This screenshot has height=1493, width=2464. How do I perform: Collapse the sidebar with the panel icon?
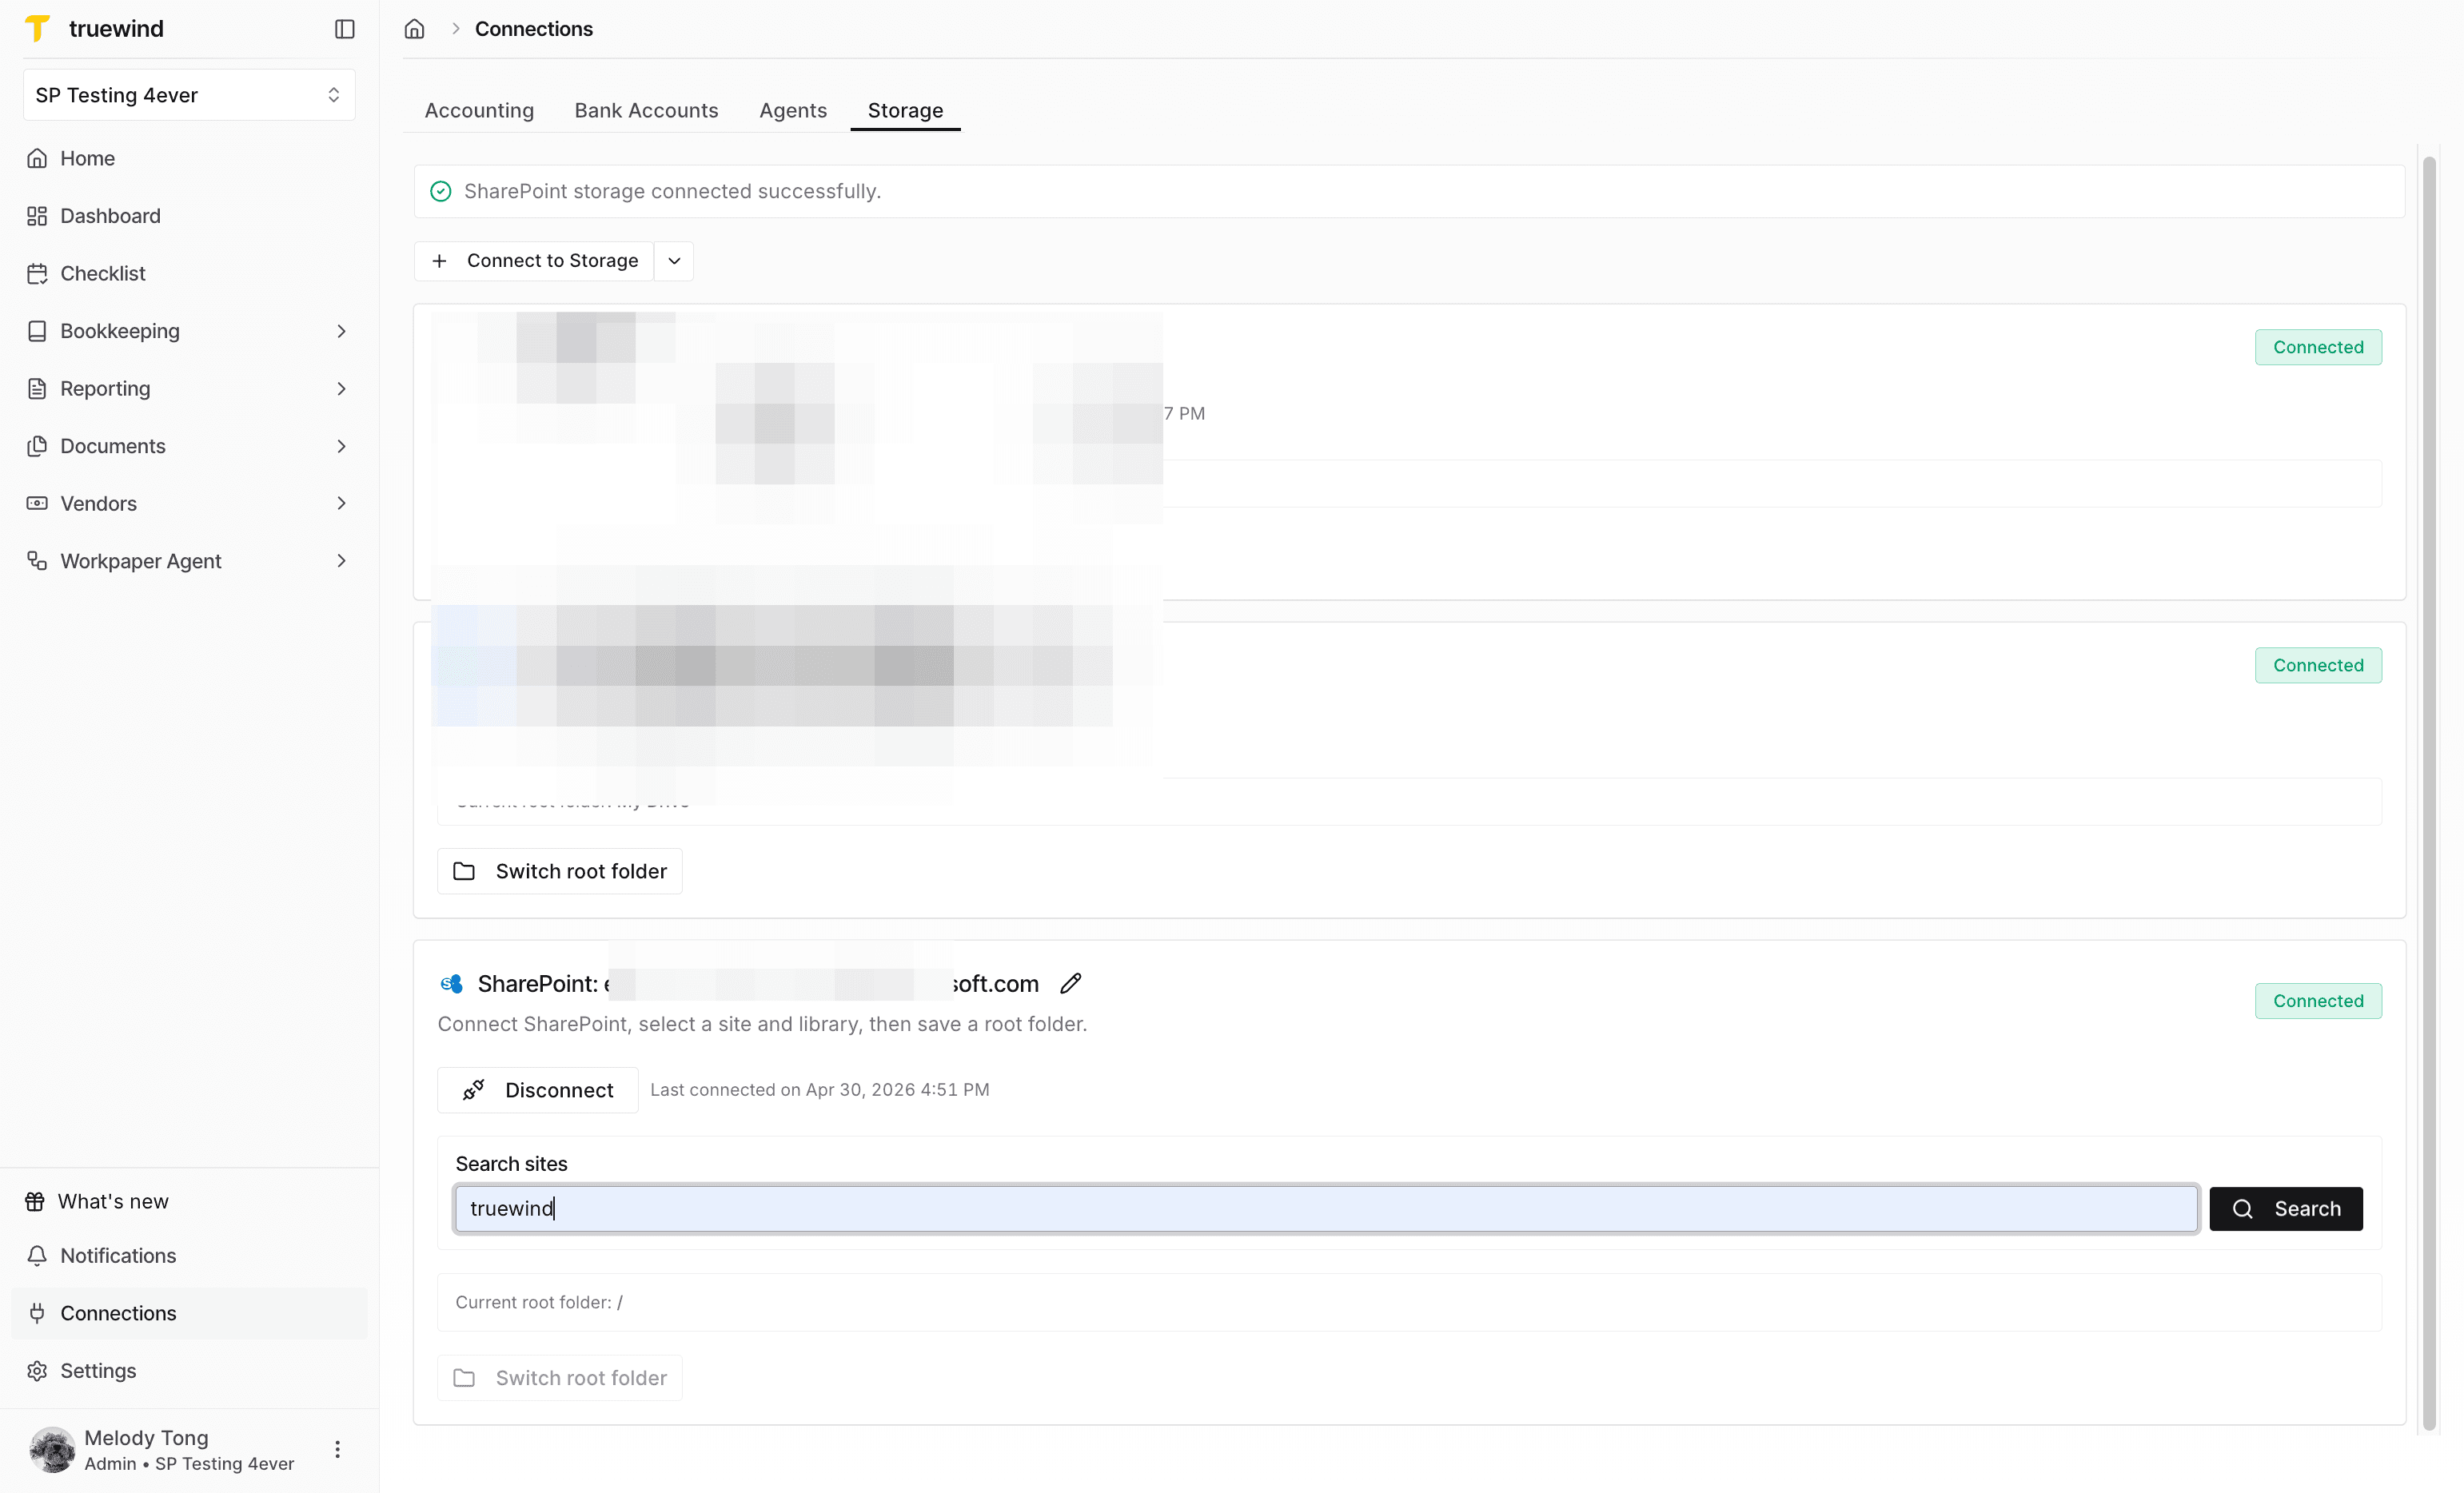[345, 29]
